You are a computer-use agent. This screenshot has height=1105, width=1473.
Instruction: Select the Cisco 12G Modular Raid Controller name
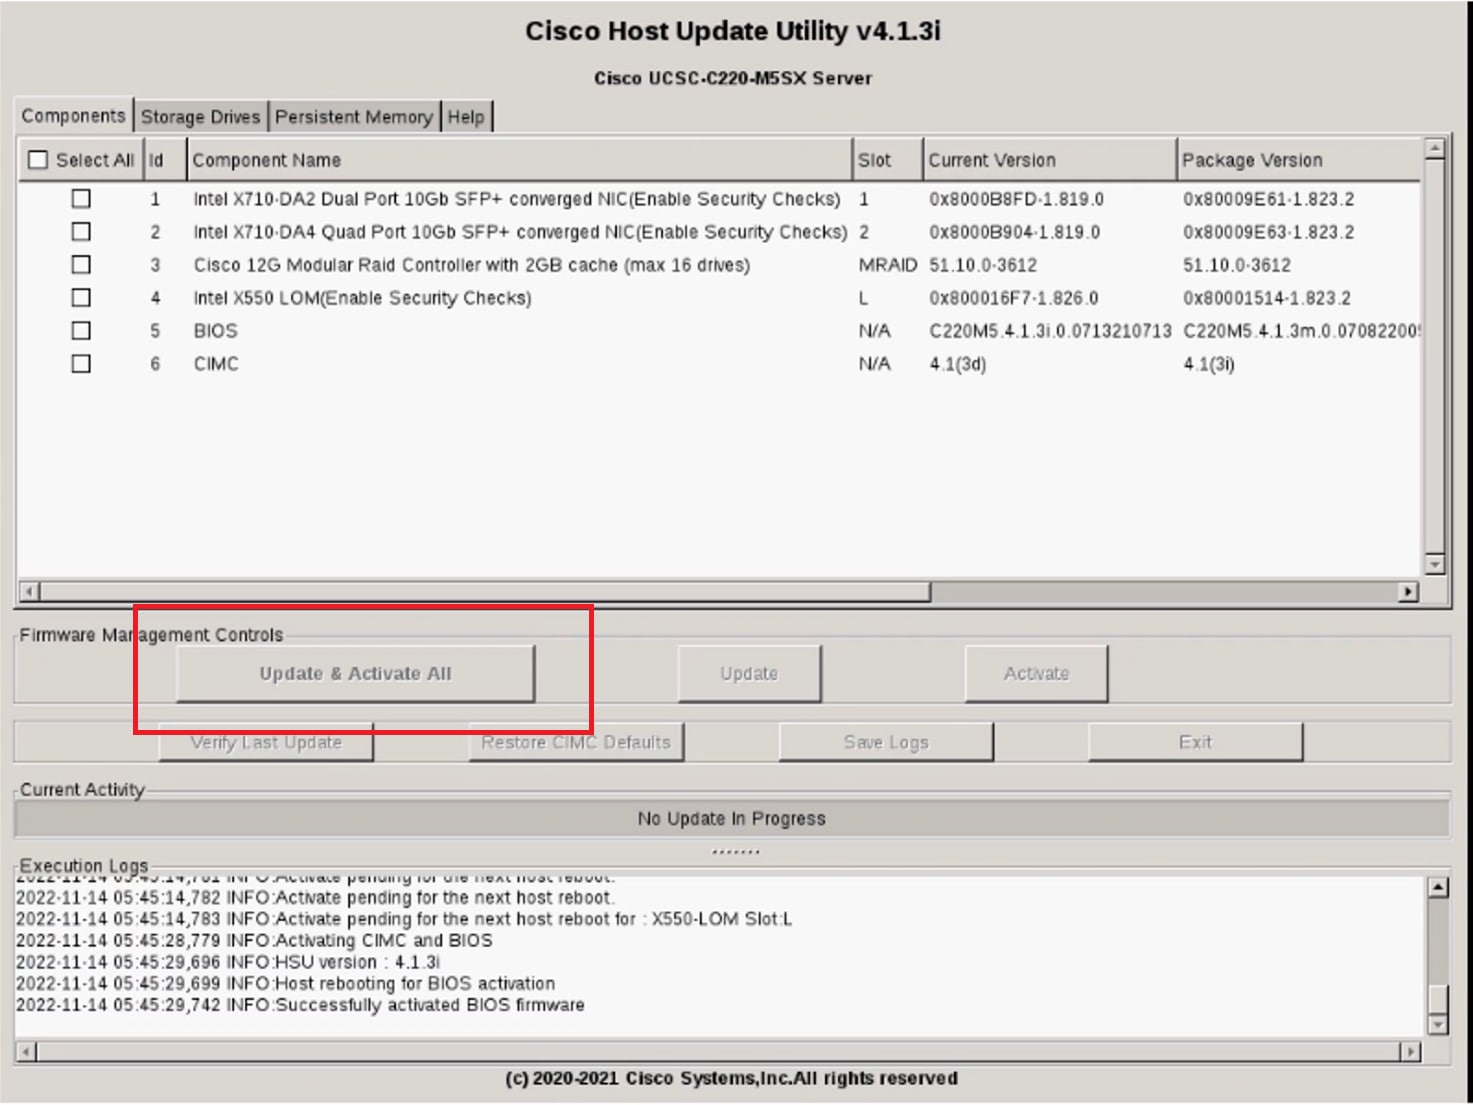click(x=472, y=265)
